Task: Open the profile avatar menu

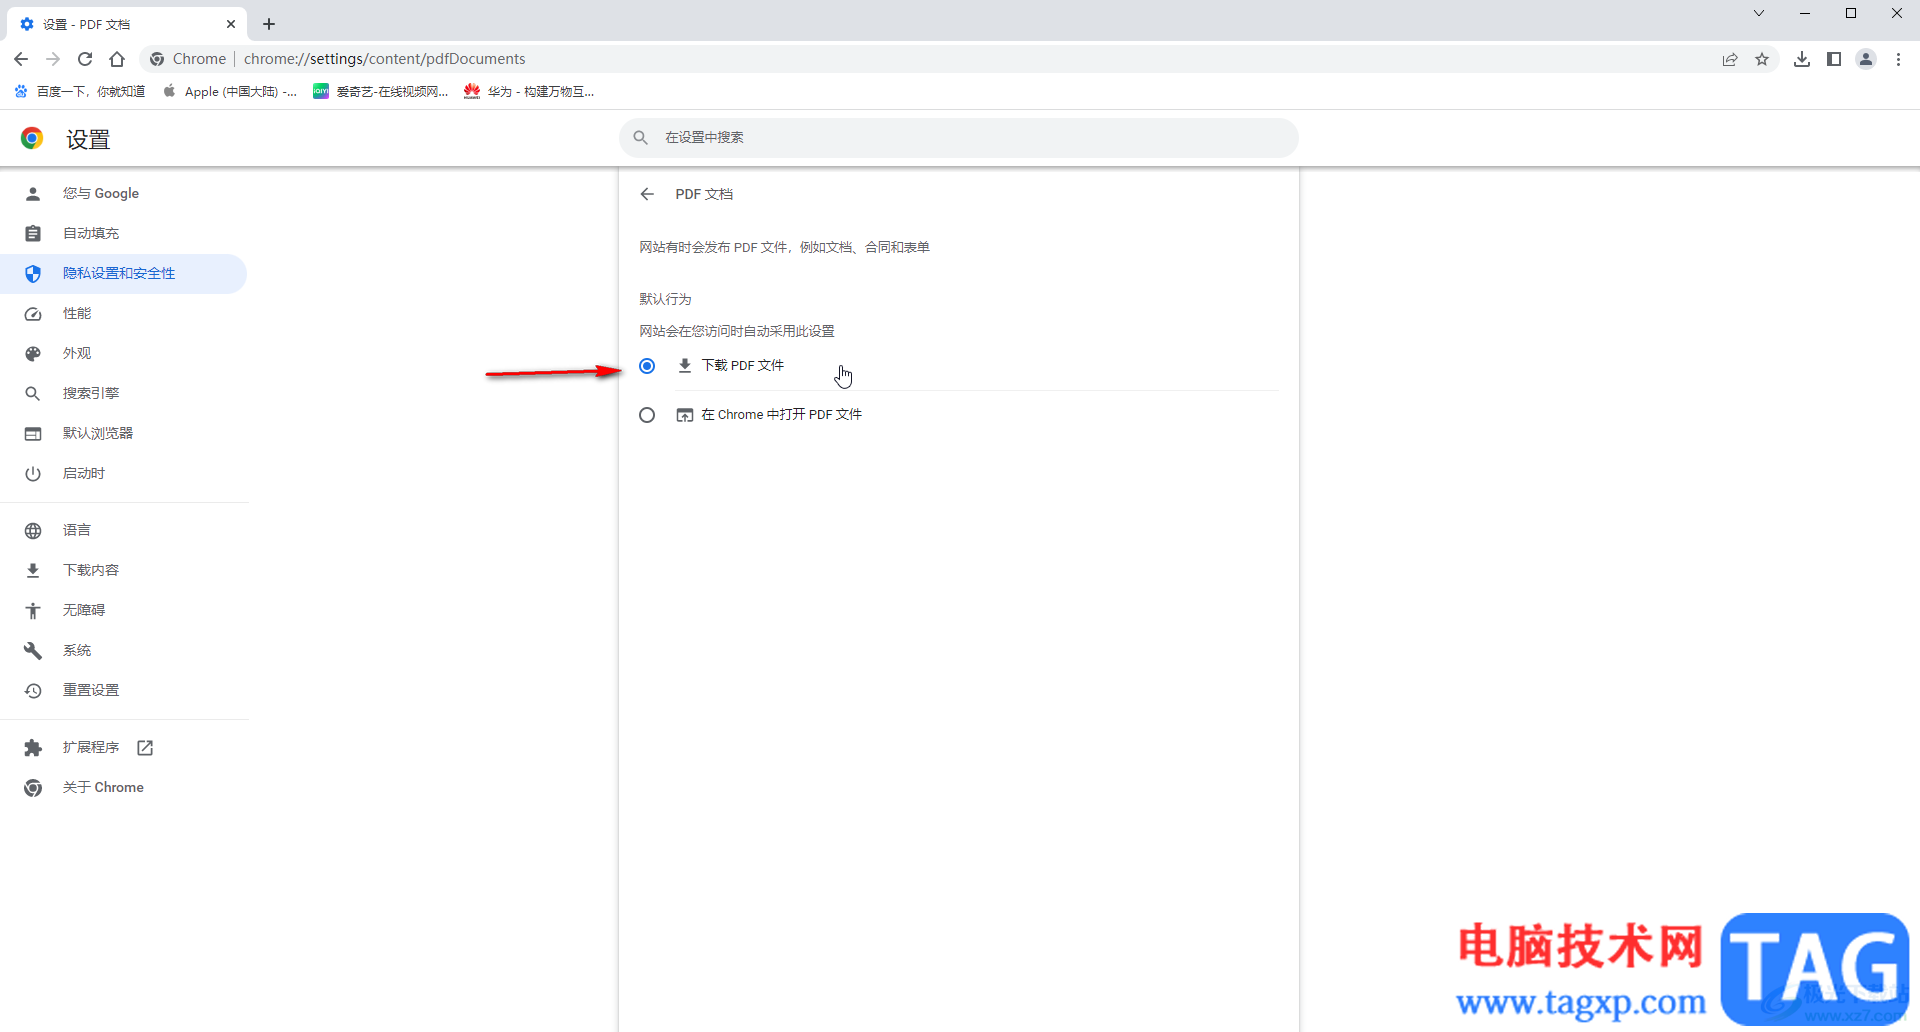Action: (x=1866, y=59)
